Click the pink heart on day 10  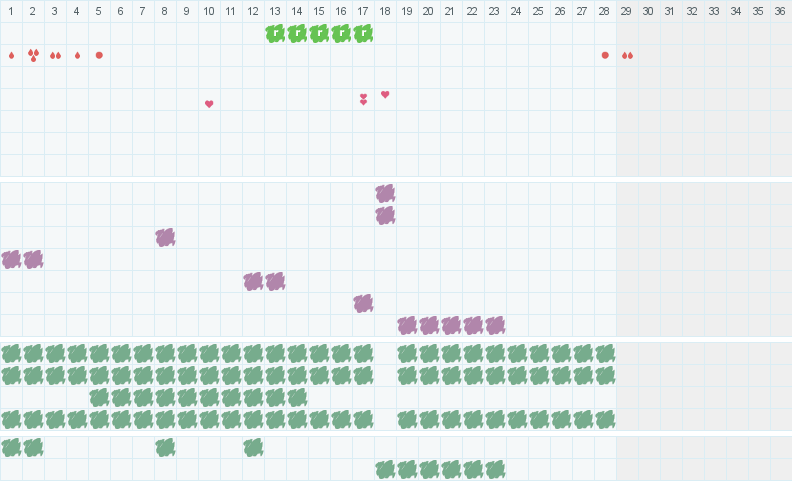[x=209, y=104]
